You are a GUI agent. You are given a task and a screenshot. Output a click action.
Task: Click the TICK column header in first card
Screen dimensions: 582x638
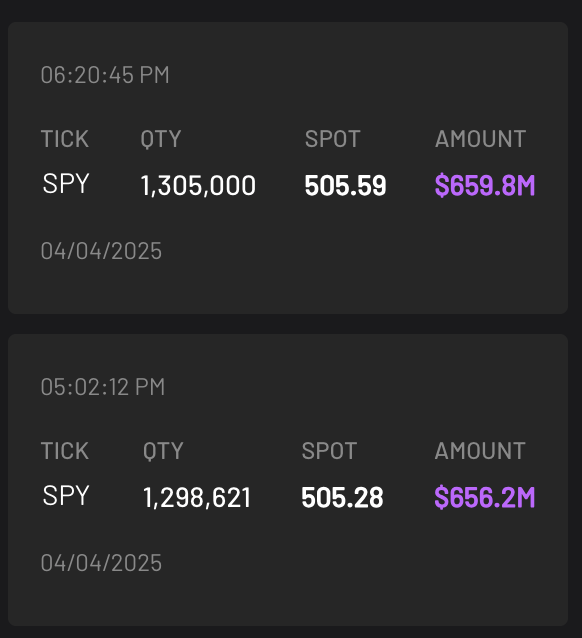point(65,139)
